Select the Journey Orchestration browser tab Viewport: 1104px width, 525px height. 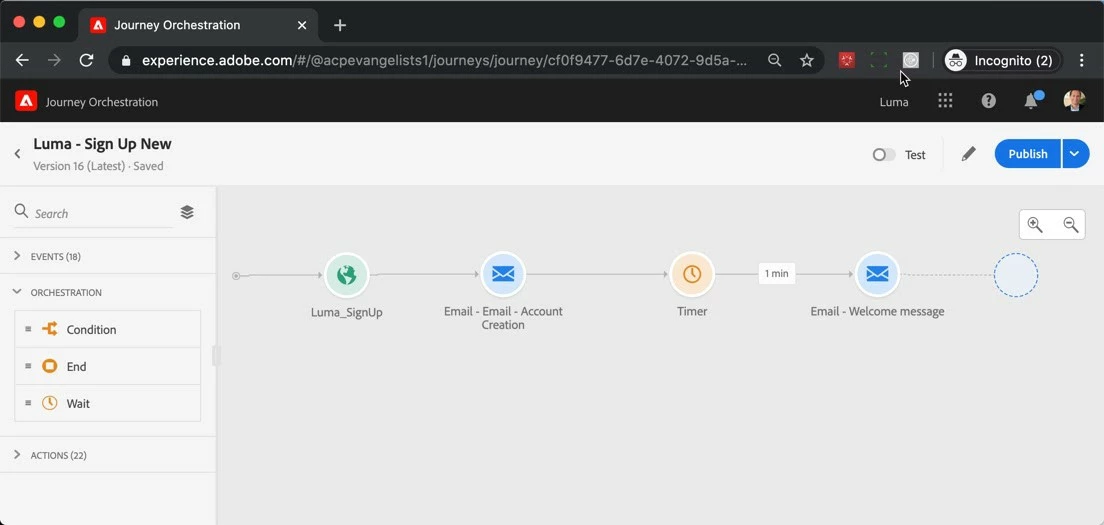pos(199,25)
